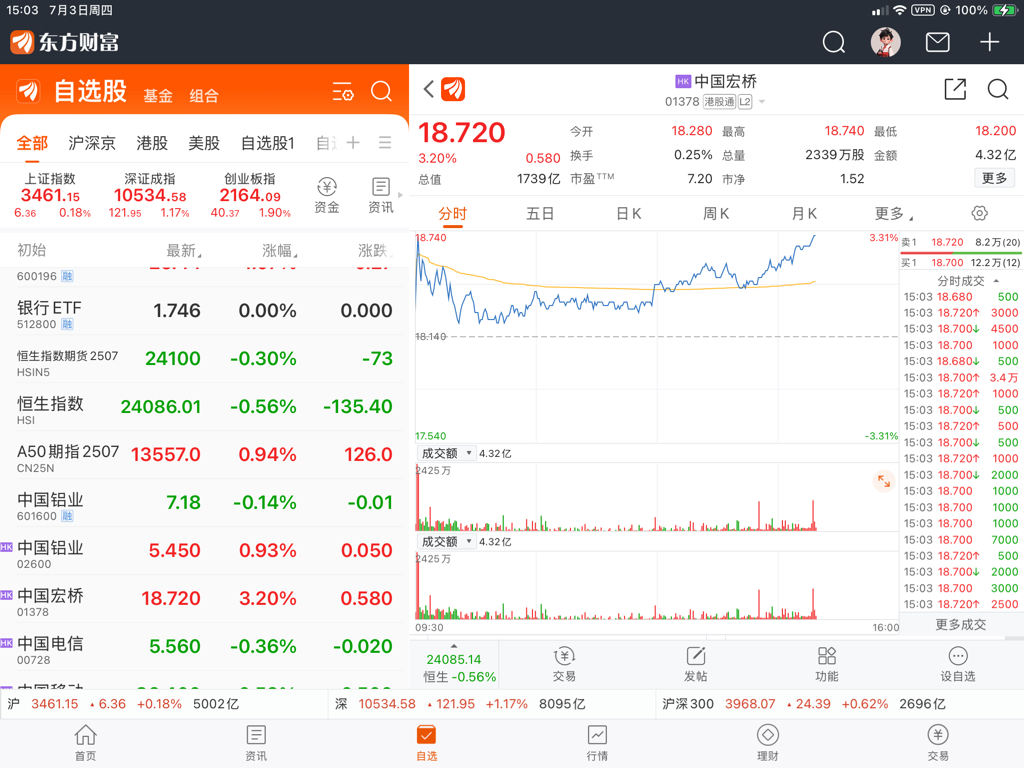Tap the plus icon in top bar
Screen dimensions: 1024x768
989,42
